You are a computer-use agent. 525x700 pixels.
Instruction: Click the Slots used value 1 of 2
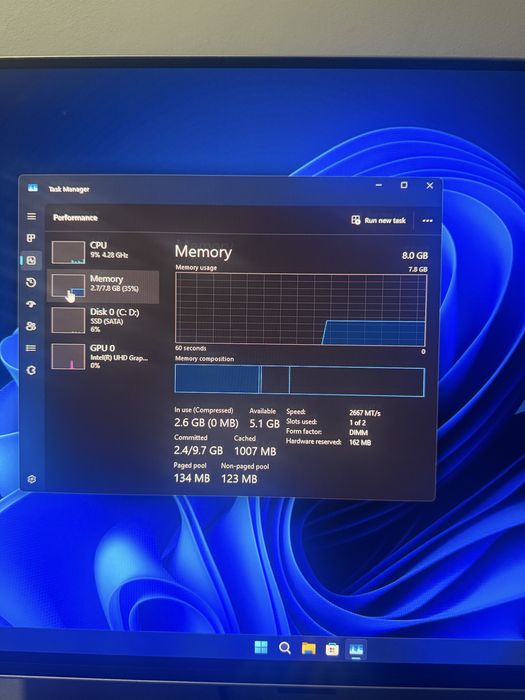pyautogui.click(x=358, y=422)
